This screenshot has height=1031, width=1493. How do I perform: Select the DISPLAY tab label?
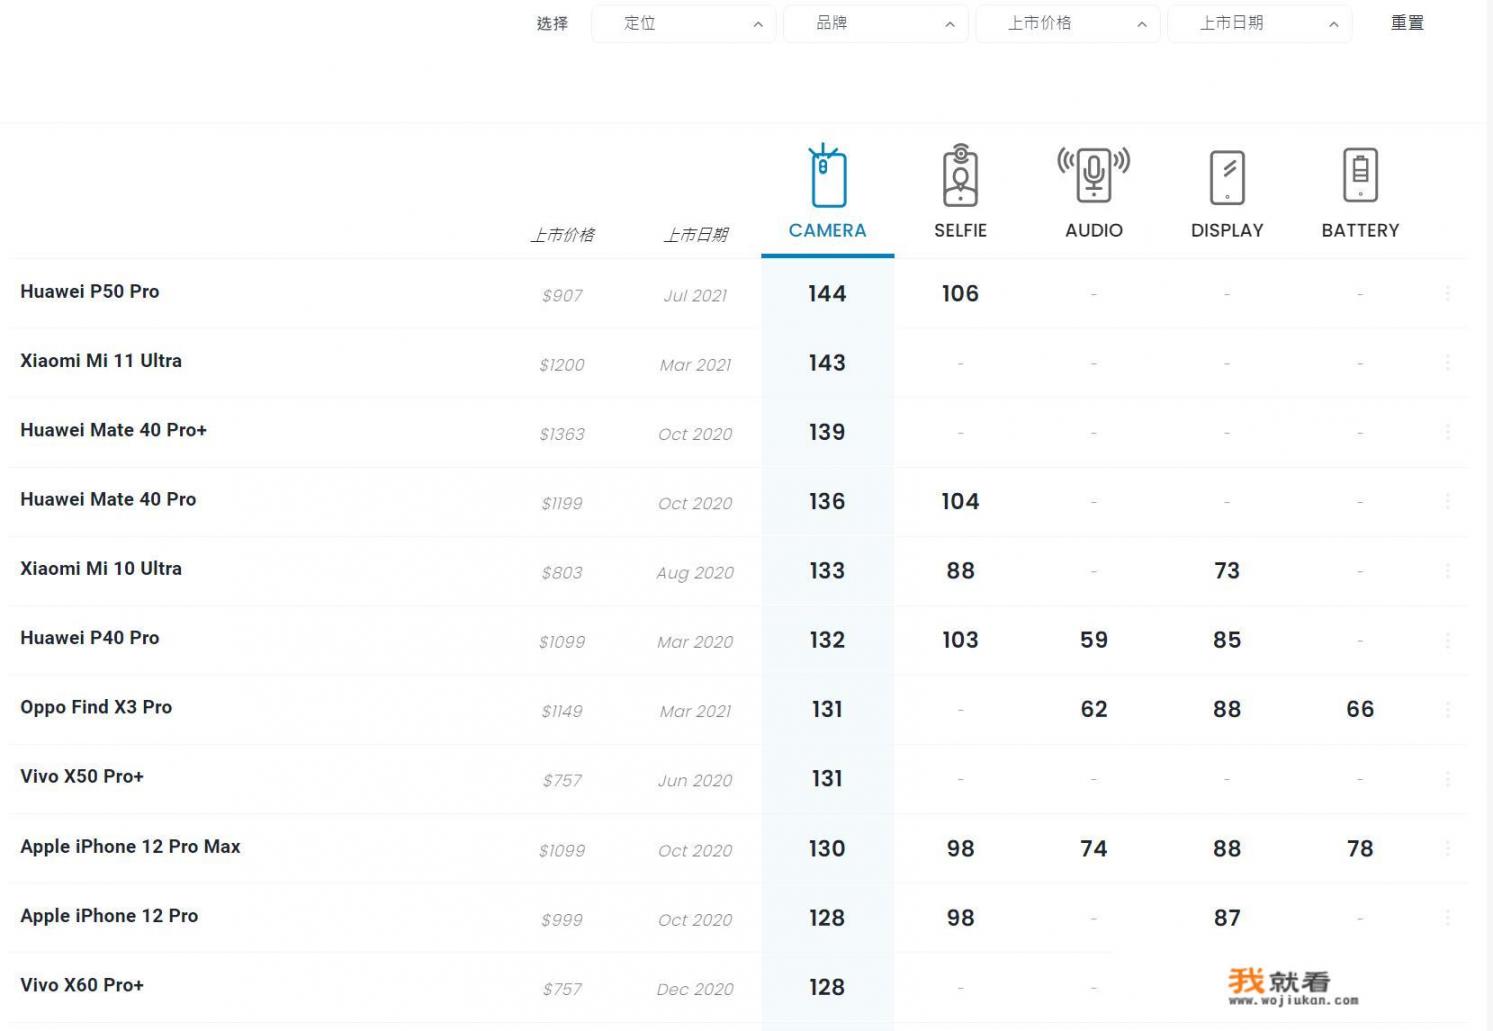pos(1227,230)
